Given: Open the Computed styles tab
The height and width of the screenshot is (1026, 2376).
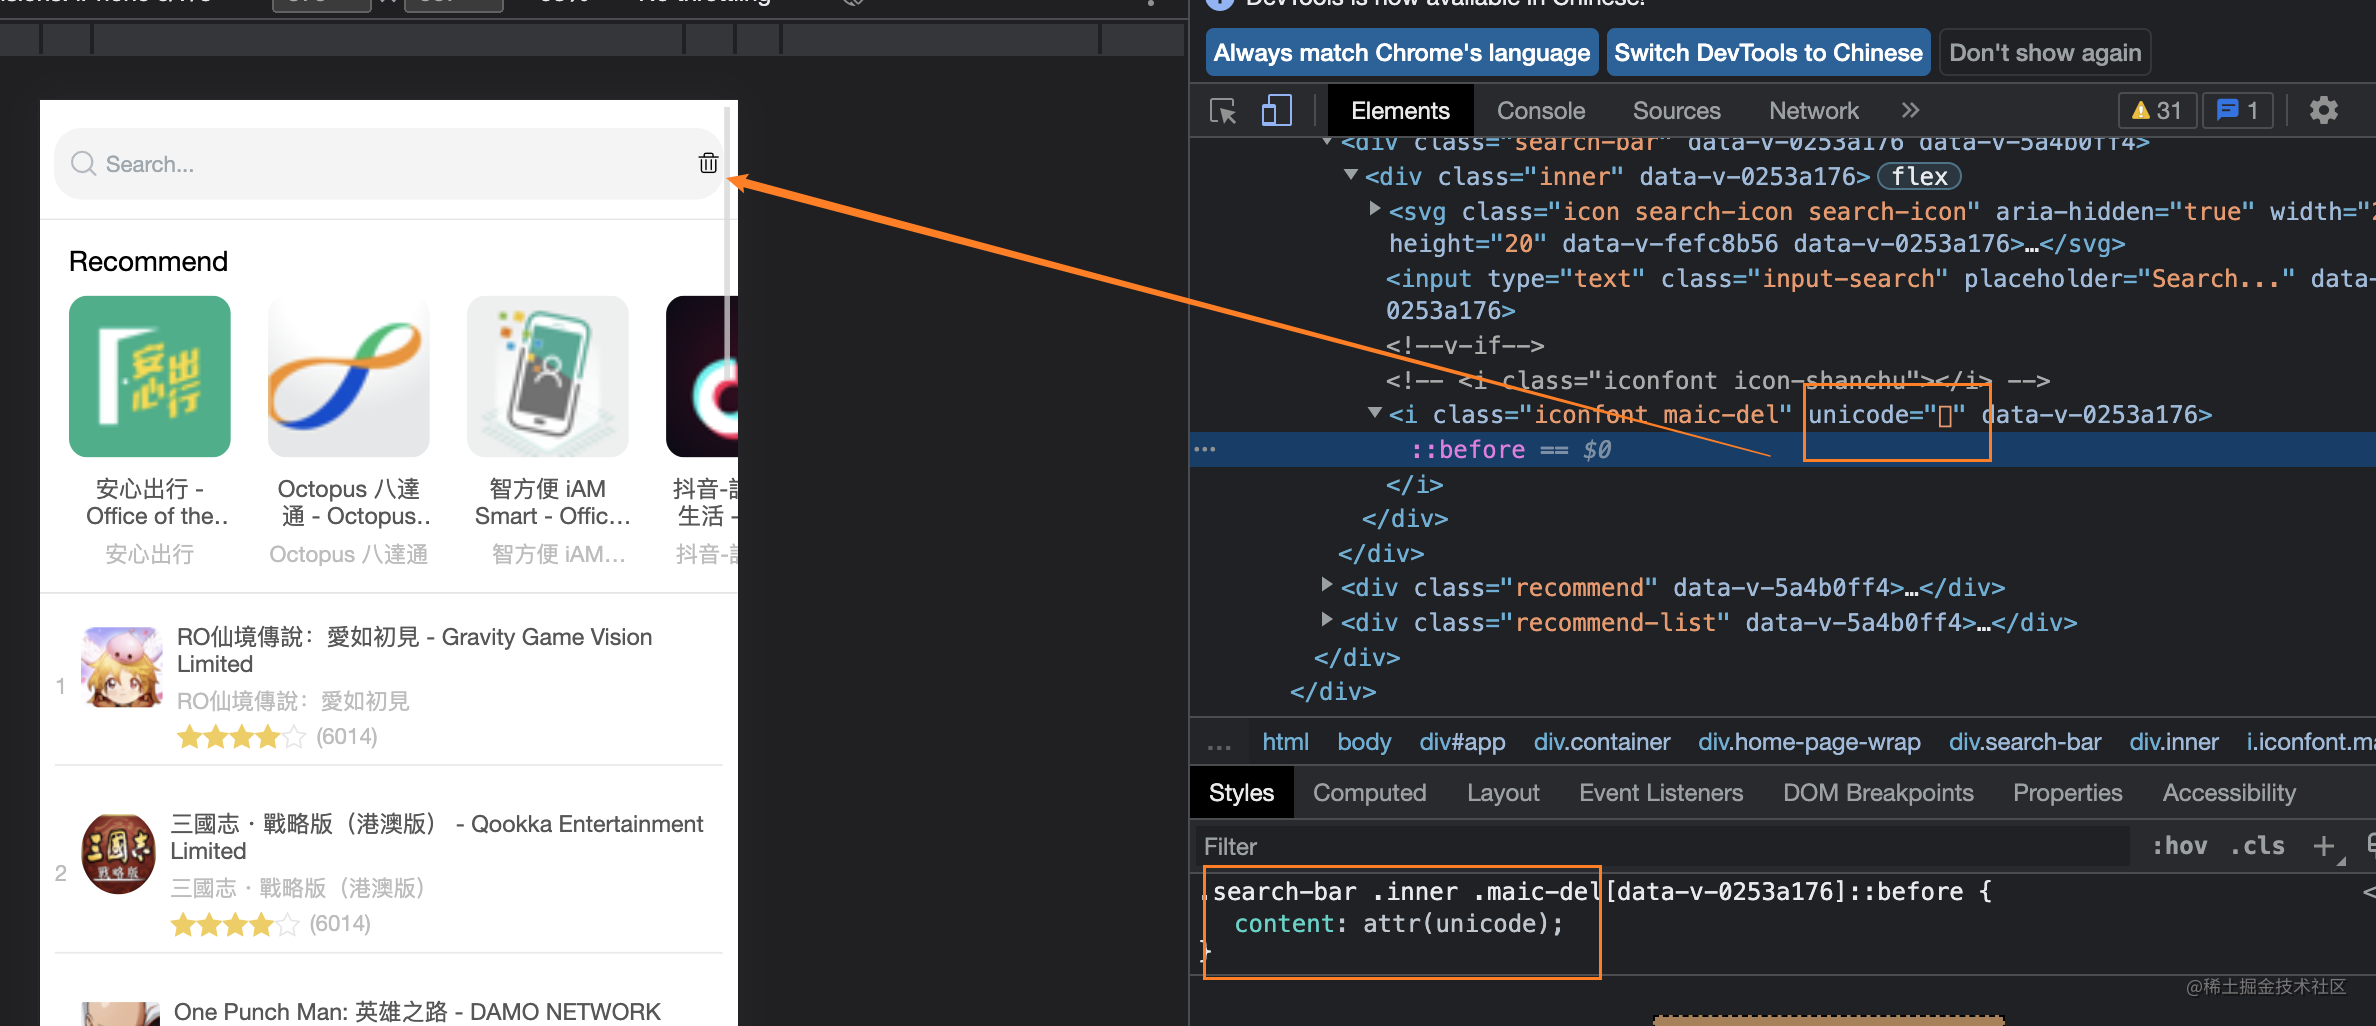Looking at the screenshot, I should coord(1369,792).
